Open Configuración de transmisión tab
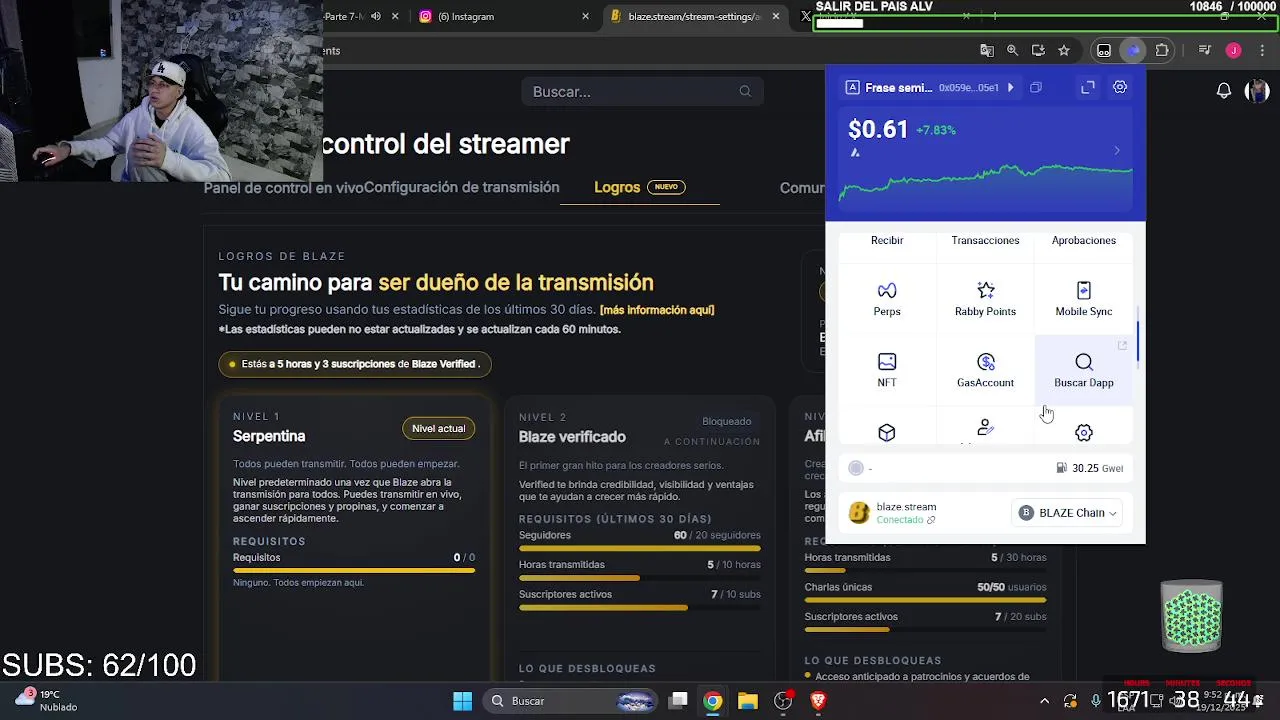Image resolution: width=1280 pixels, height=720 pixels. [461, 187]
